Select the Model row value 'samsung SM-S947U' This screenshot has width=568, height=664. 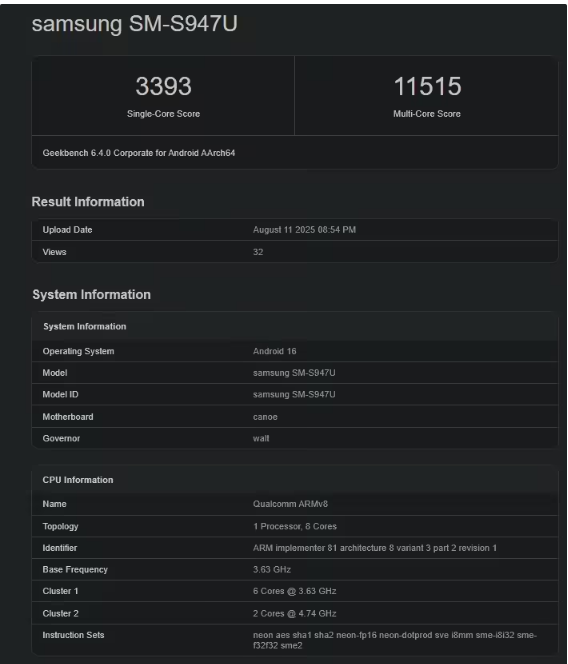[x=294, y=373]
